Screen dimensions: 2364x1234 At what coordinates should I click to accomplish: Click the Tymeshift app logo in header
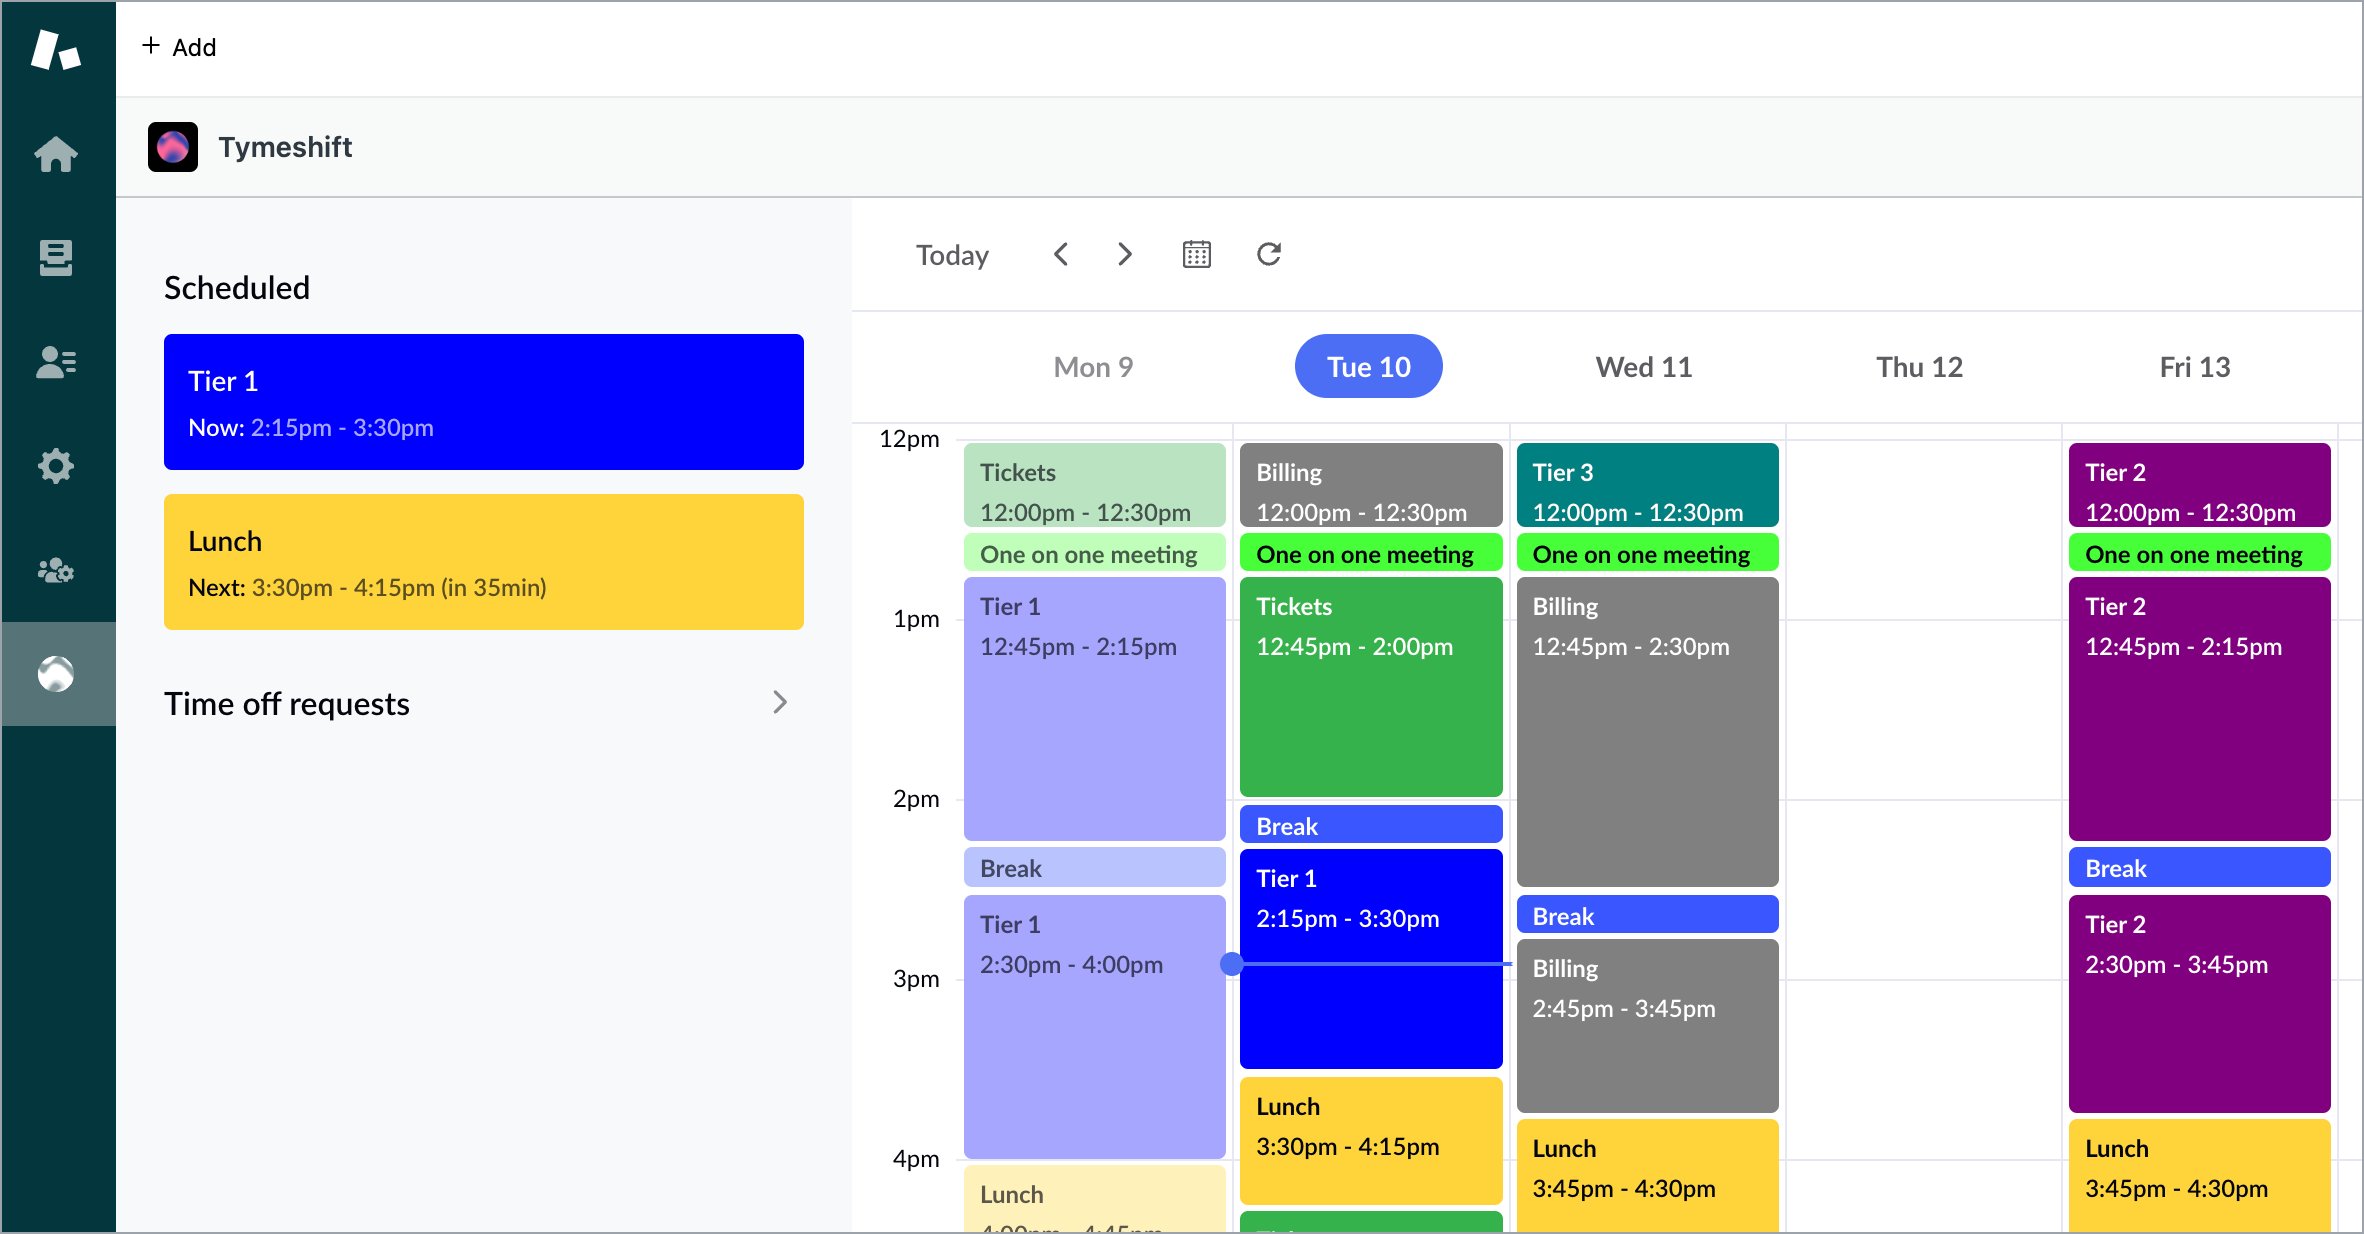coord(173,147)
